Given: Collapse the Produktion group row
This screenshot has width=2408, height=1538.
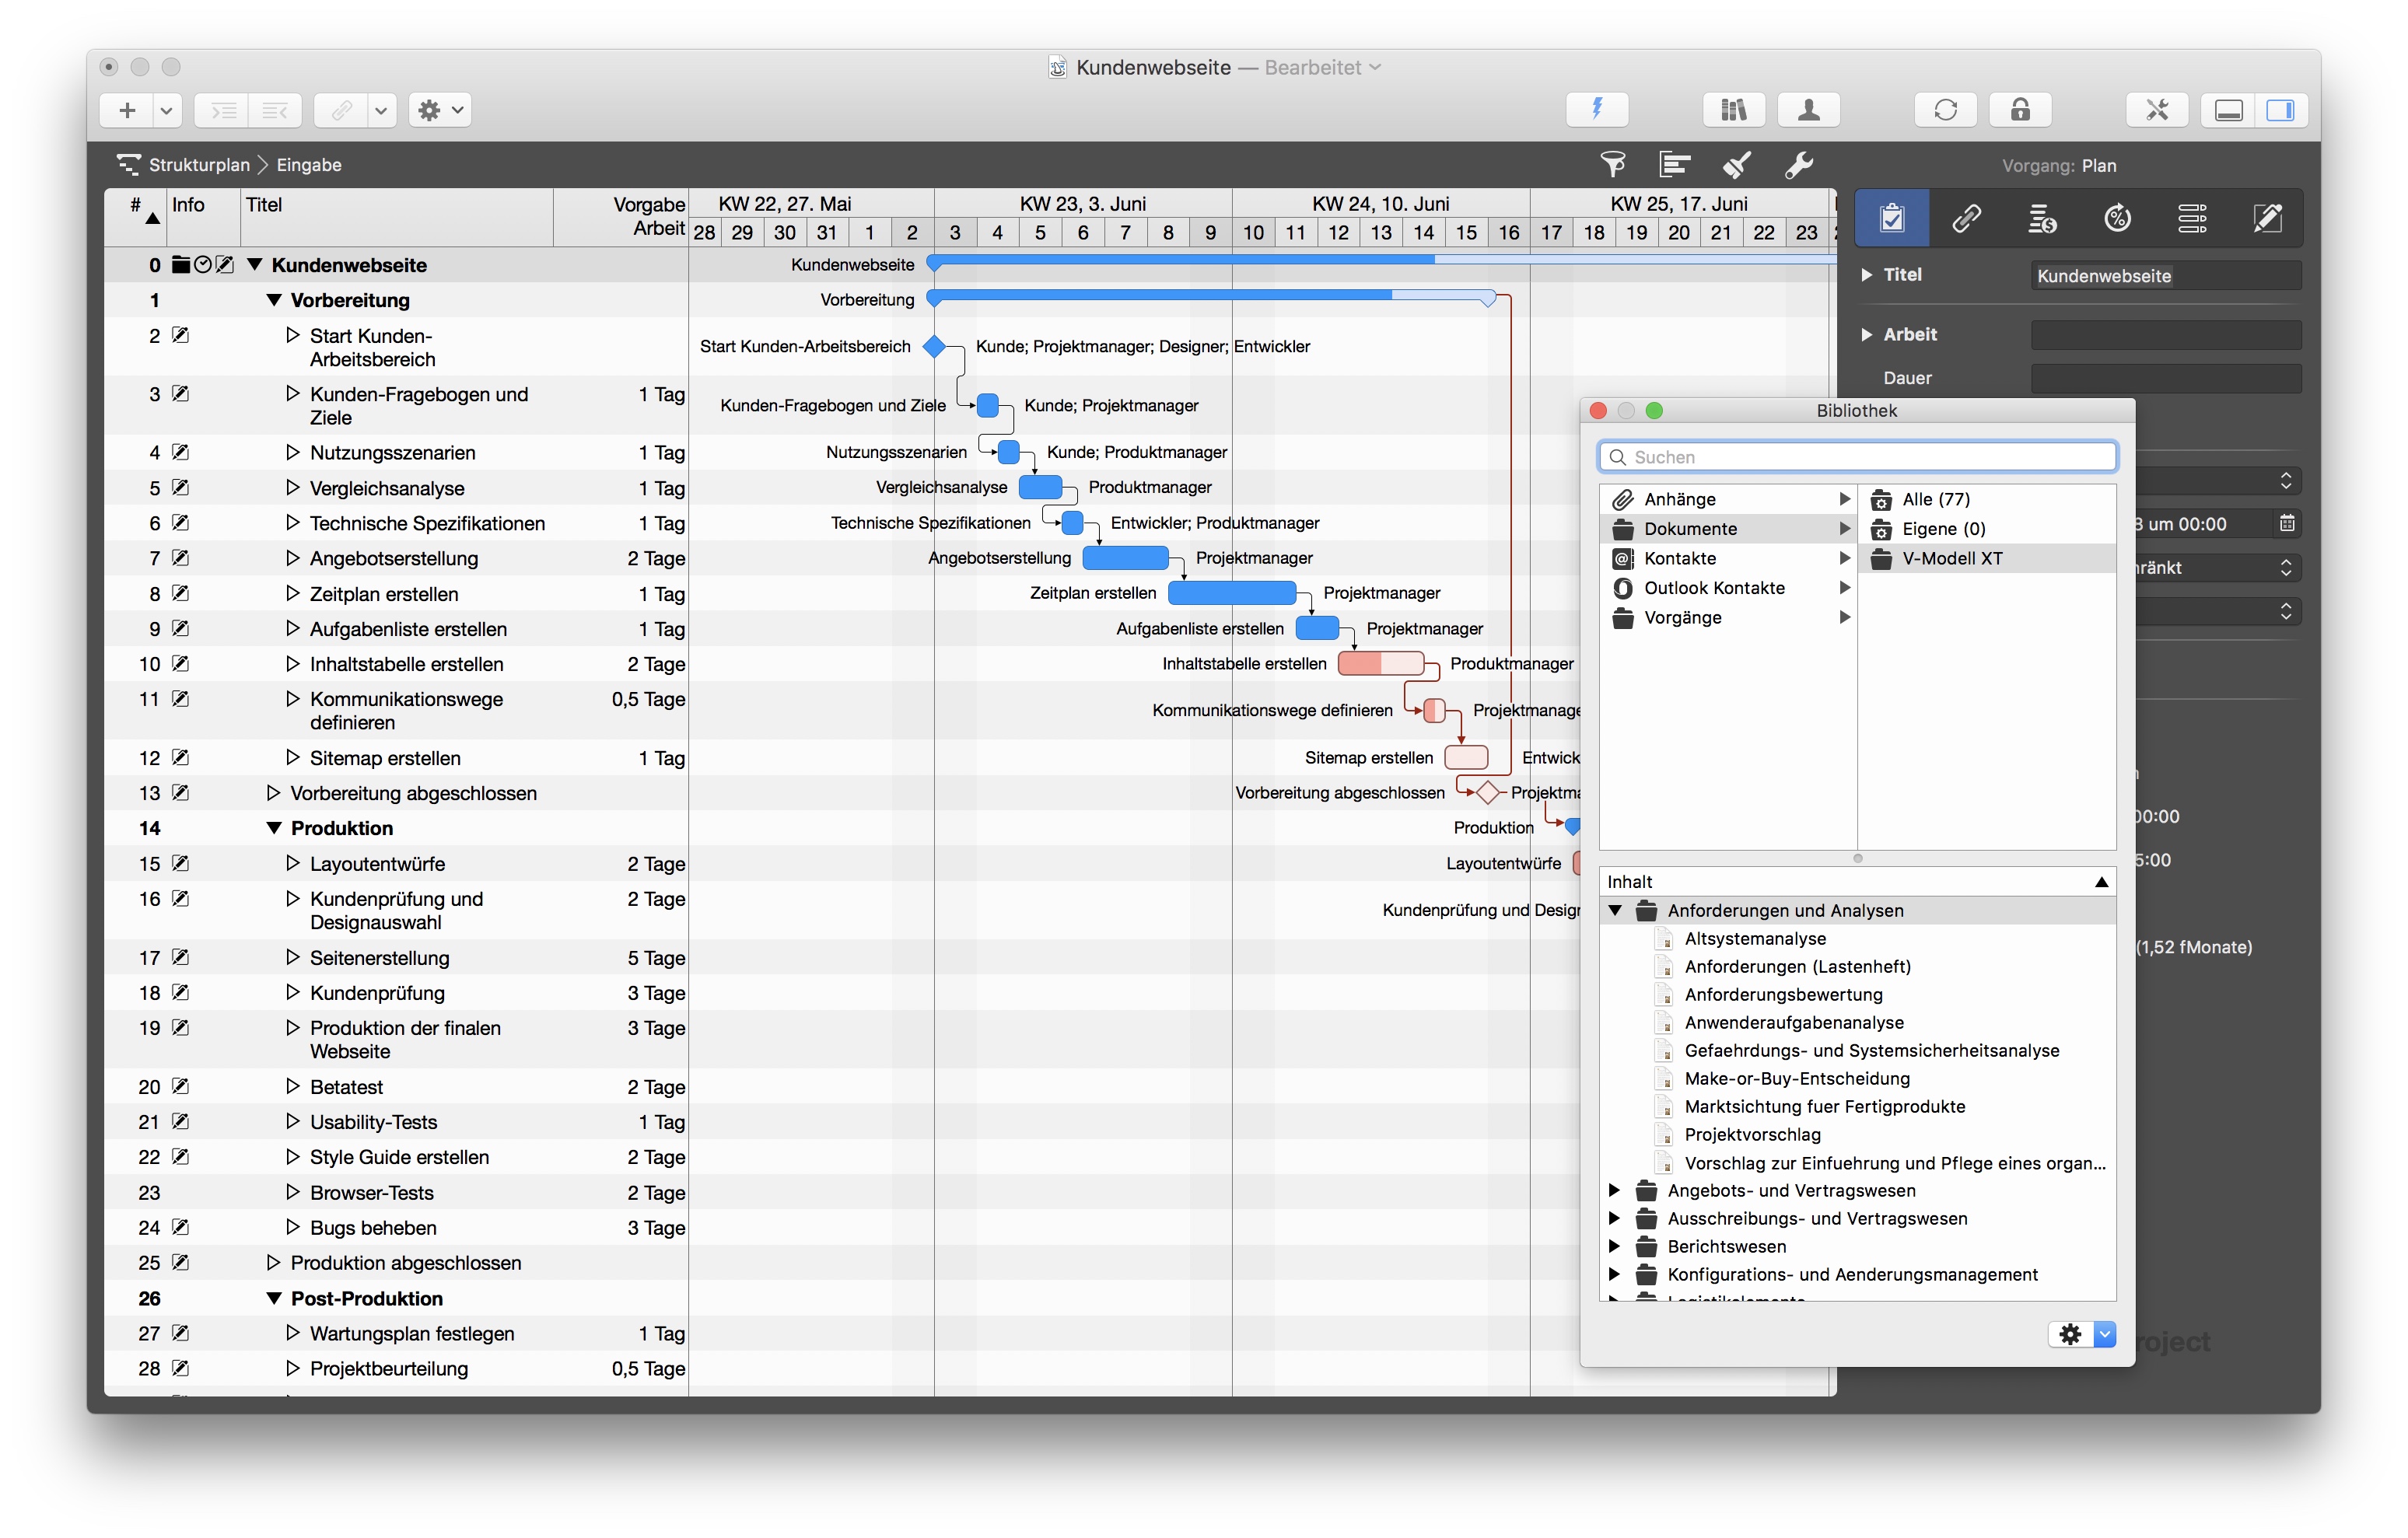Looking at the screenshot, I should coord(273,828).
